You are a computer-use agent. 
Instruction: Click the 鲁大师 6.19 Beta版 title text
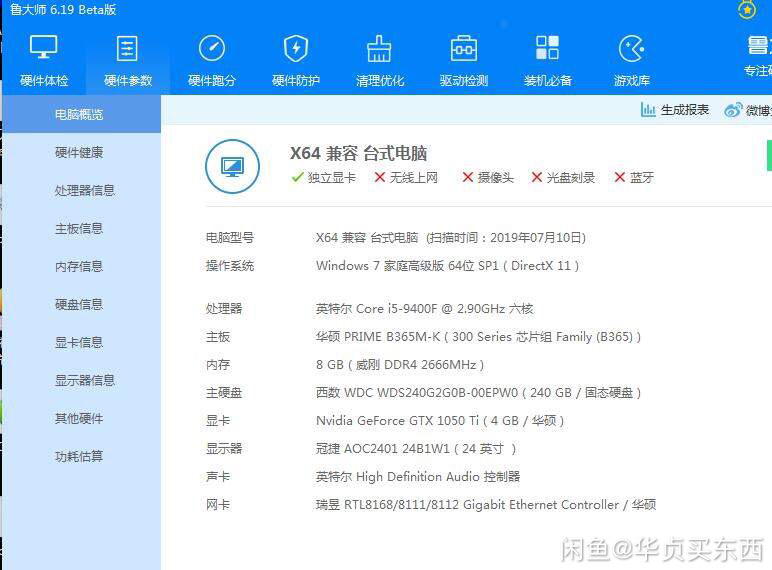63,9
